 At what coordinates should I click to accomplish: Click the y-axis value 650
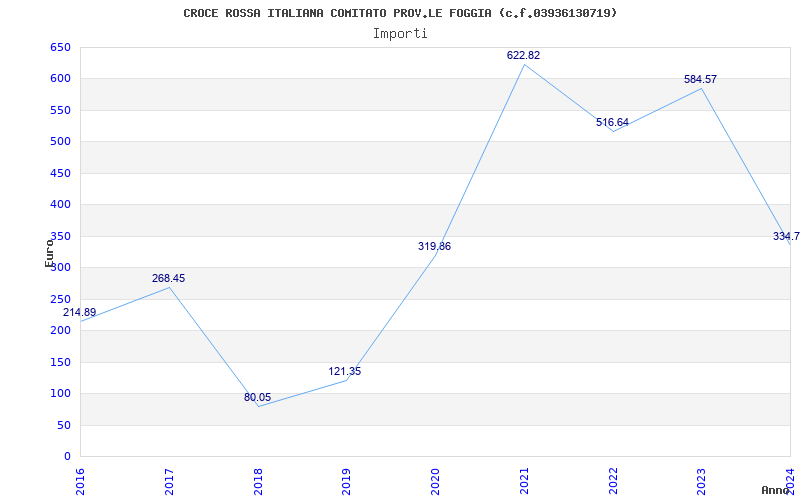pos(60,47)
